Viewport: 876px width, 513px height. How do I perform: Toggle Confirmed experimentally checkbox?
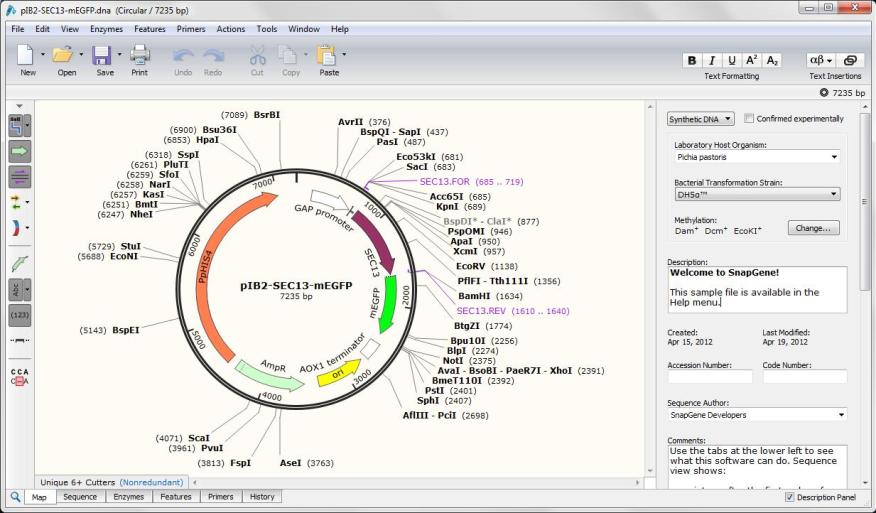[x=749, y=118]
